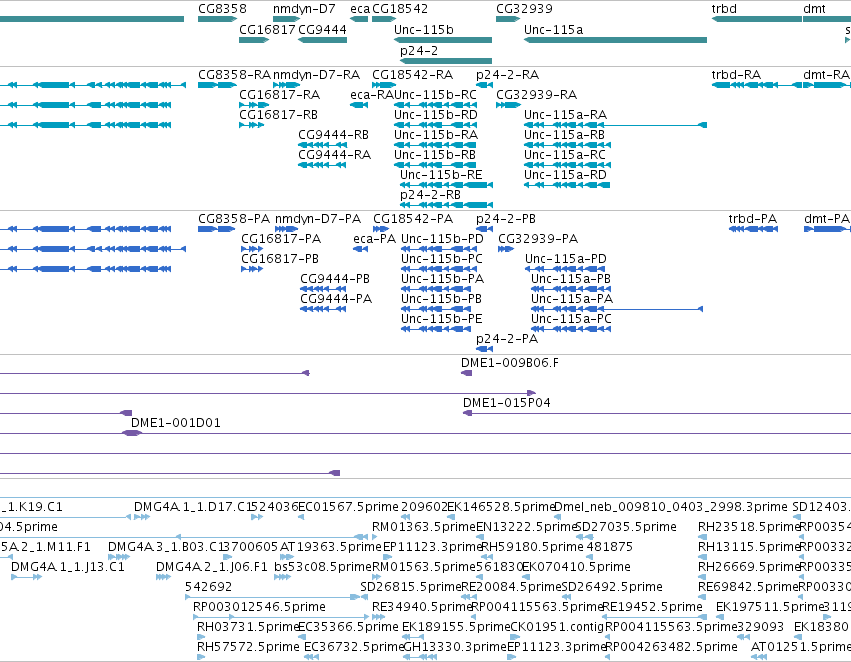Select the Unc-115a-PA protein glyph
This screenshot has height=662, width=851.
(x=617, y=309)
